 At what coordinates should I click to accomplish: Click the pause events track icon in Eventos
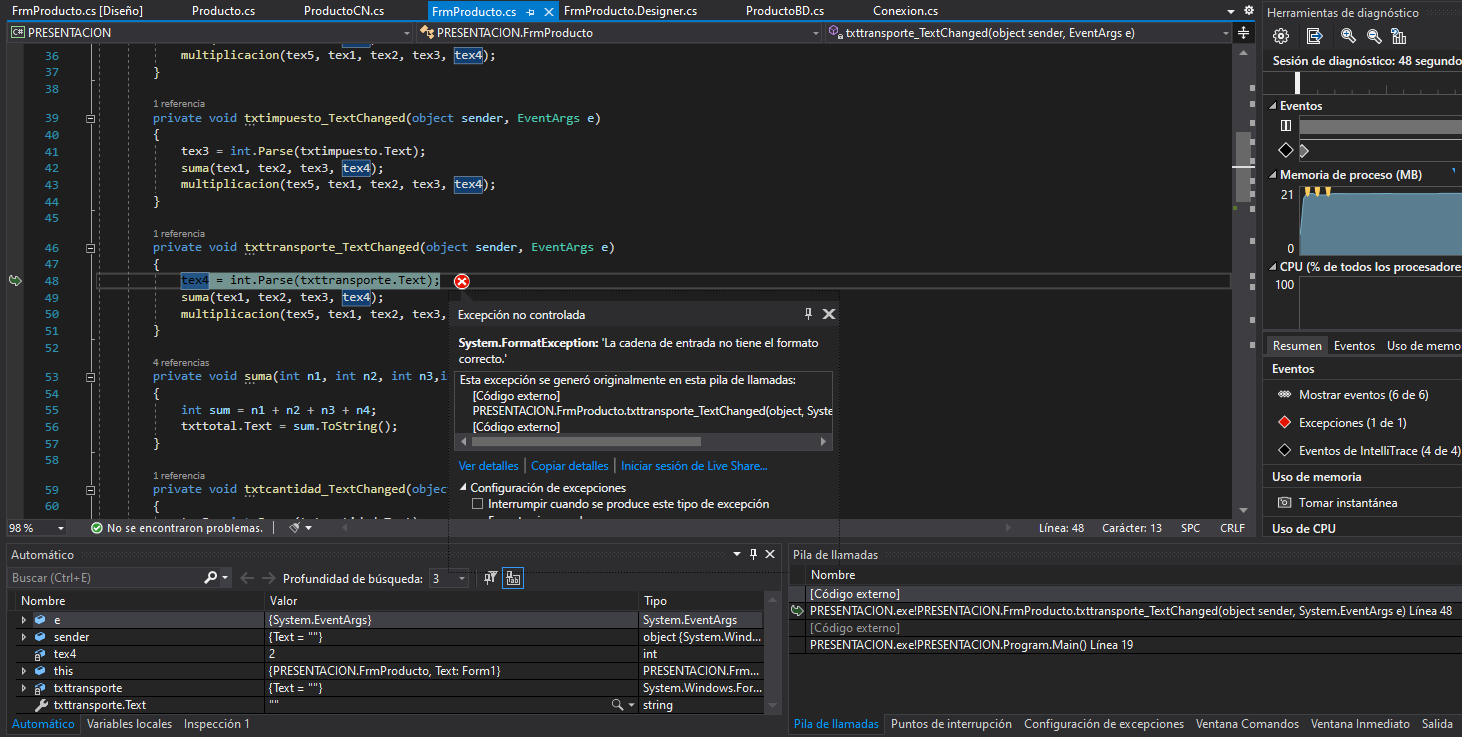pyautogui.click(x=1286, y=126)
